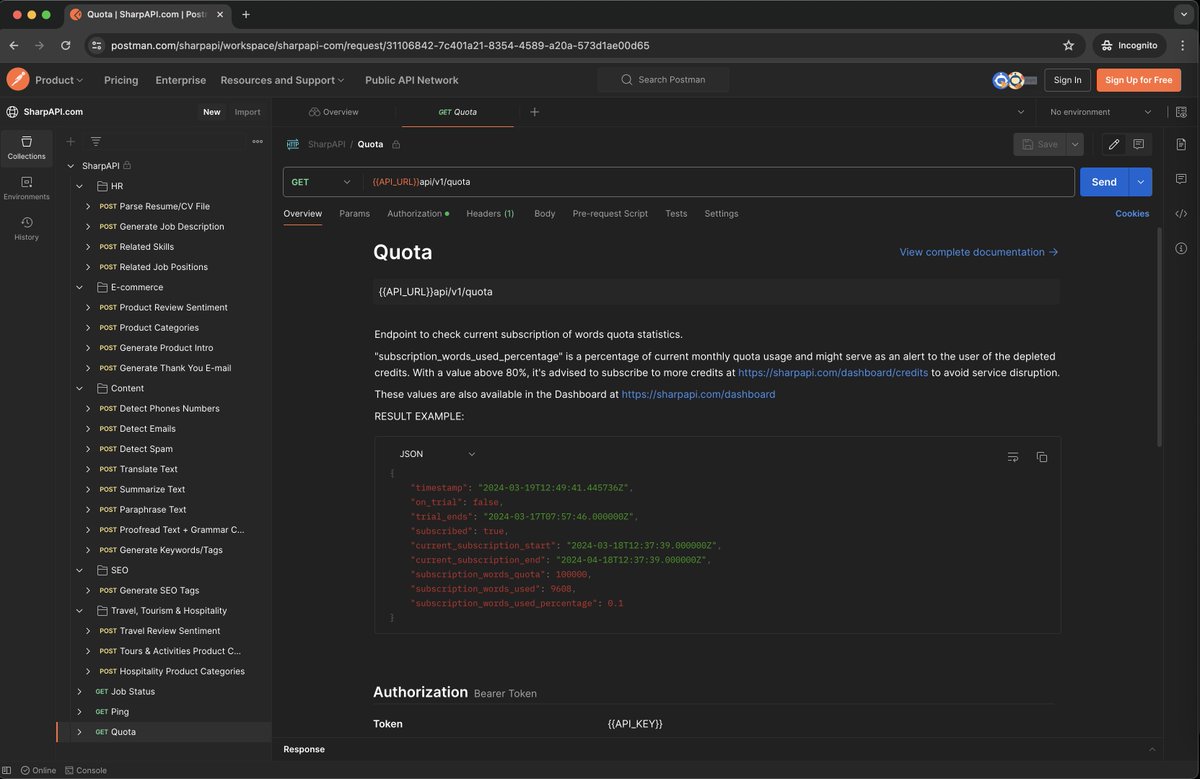Collapse the Content folder
This screenshot has width=1200, height=779.
point(80,388)
